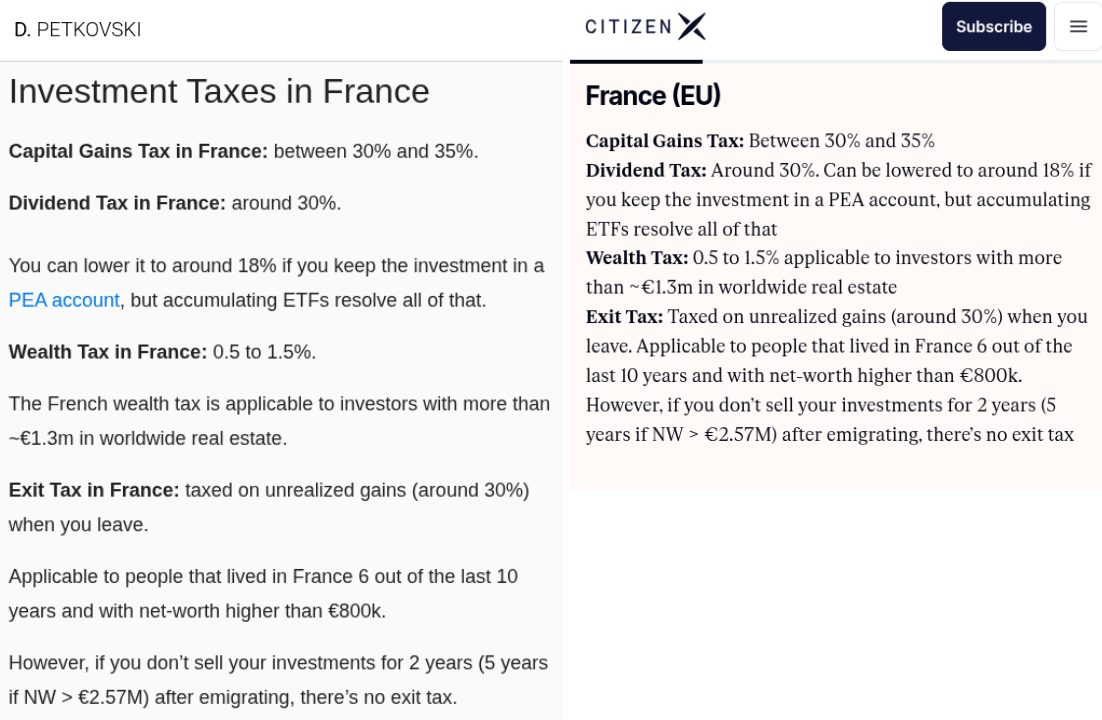Image resolution: width=1102 pixels, height=720 pixels.
Task: Click the D. PETKOVSKI site title
Action: pos(78,30)
